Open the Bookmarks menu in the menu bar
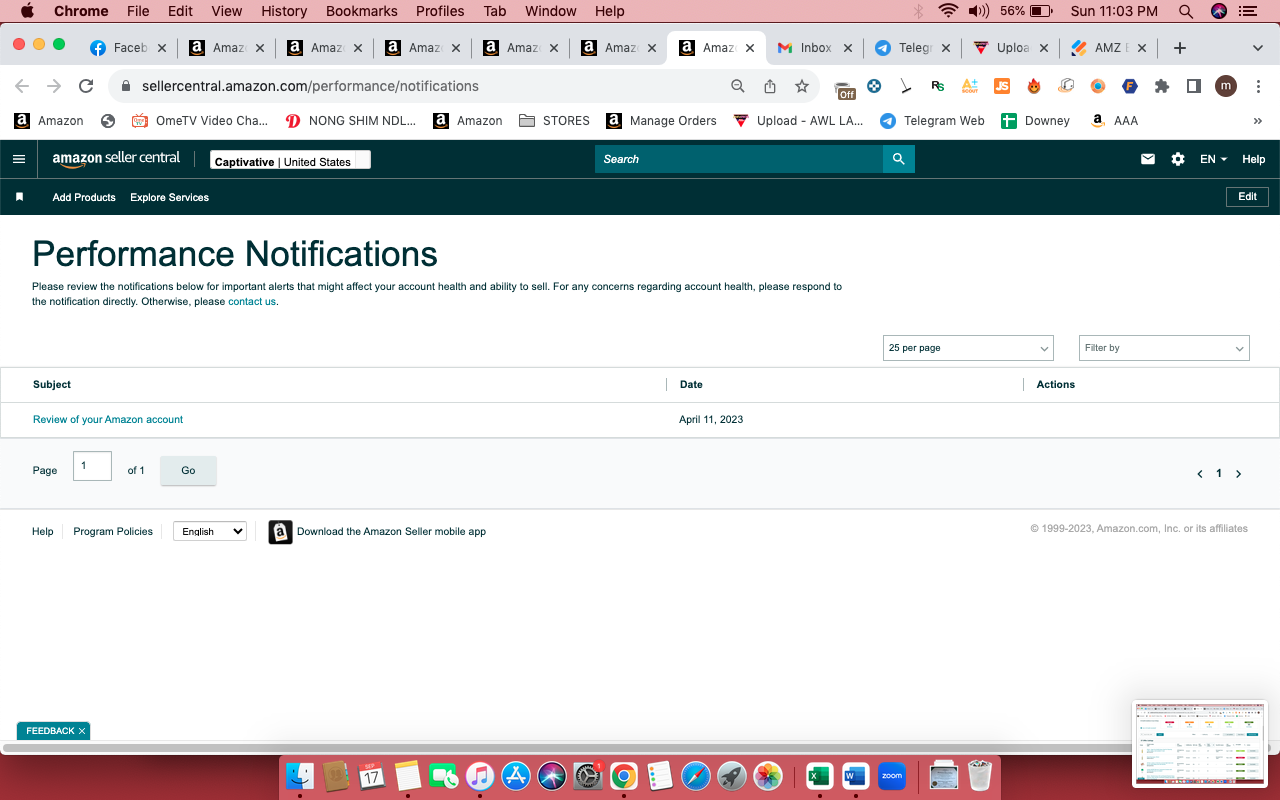The width and height of the screenshot is (1280, 800). 362,11
